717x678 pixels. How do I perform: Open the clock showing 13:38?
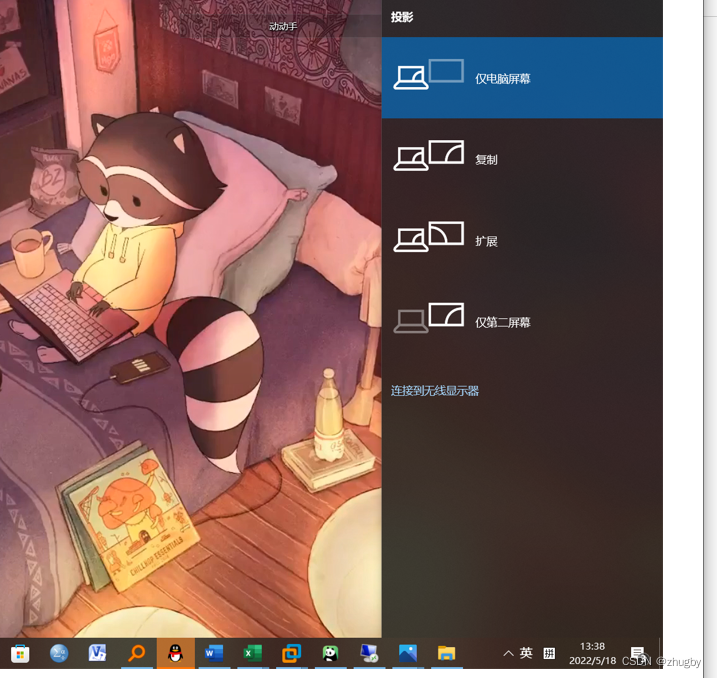(x=593, y=654)
